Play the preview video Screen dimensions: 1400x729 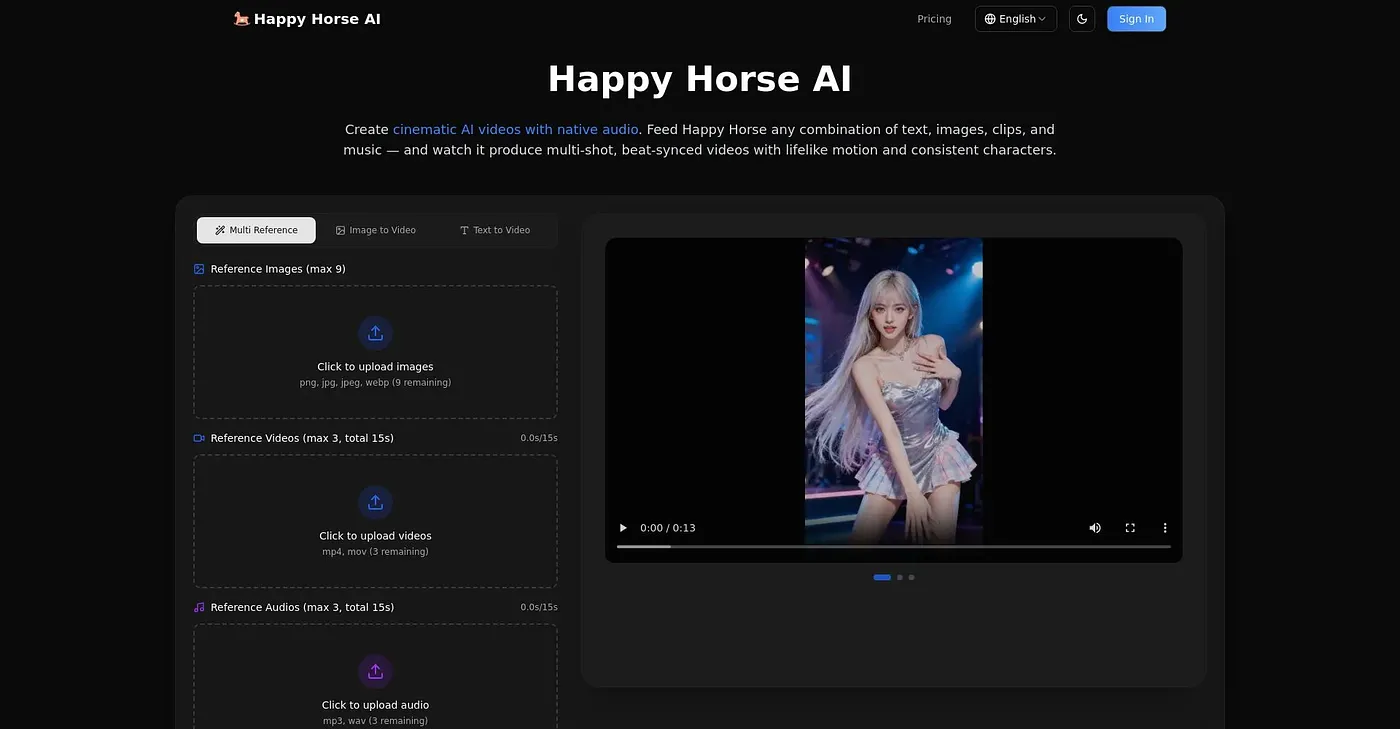click(623, 528)
